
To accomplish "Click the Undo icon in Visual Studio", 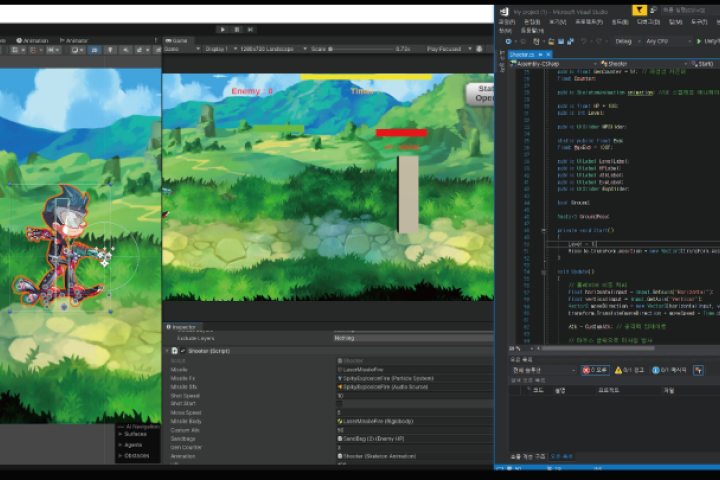I will pos(584,41).
